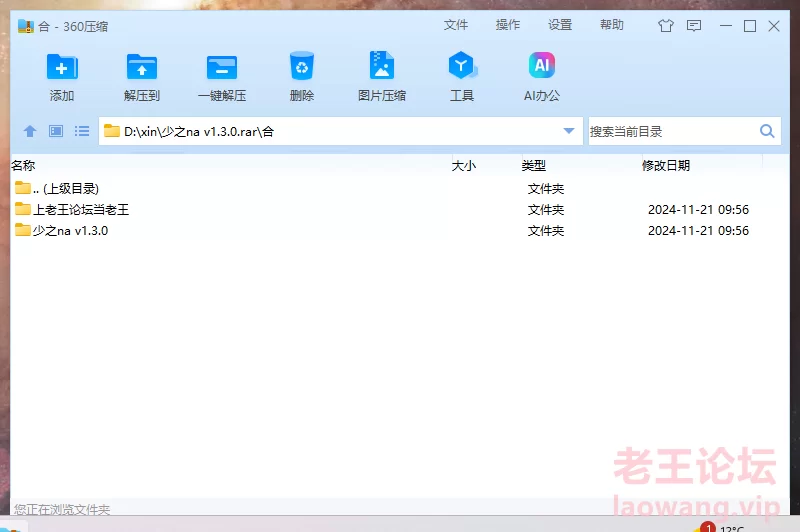The width and height of the screenshot is (800, 532).
Task: Minimize the 360压缩 window
Action: (726, 26)
